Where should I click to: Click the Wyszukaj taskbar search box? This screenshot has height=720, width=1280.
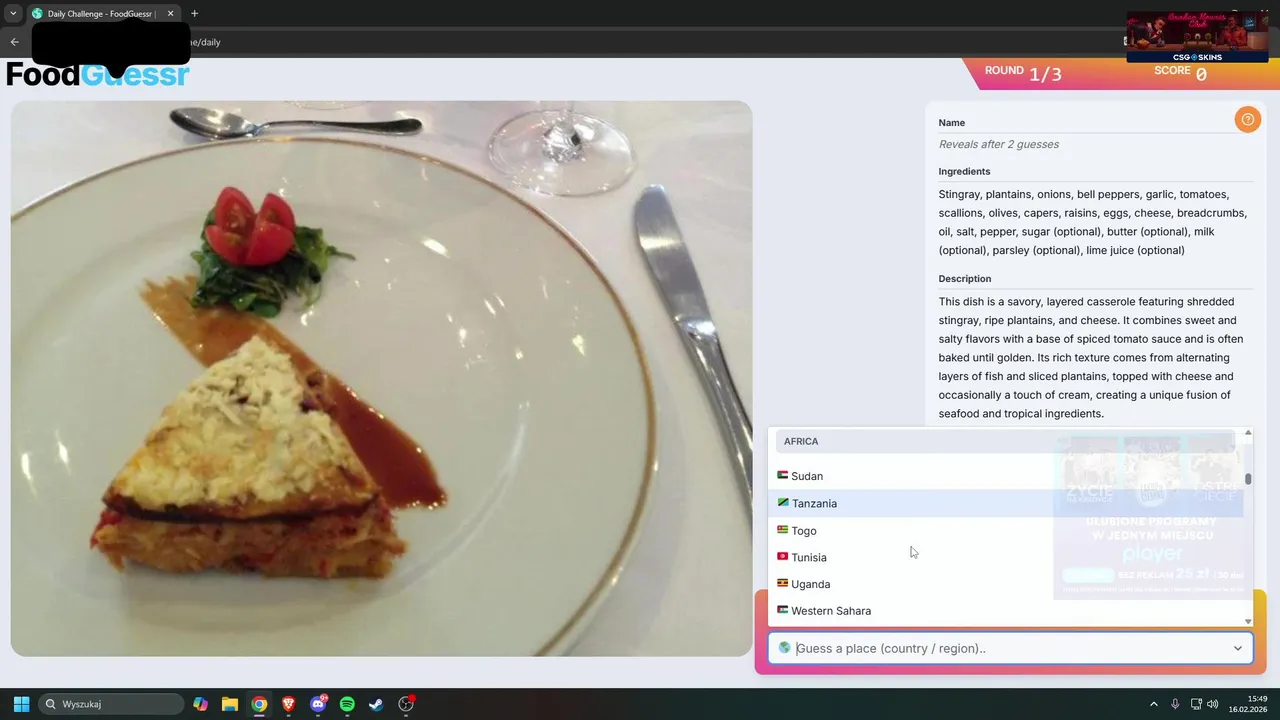111,704
